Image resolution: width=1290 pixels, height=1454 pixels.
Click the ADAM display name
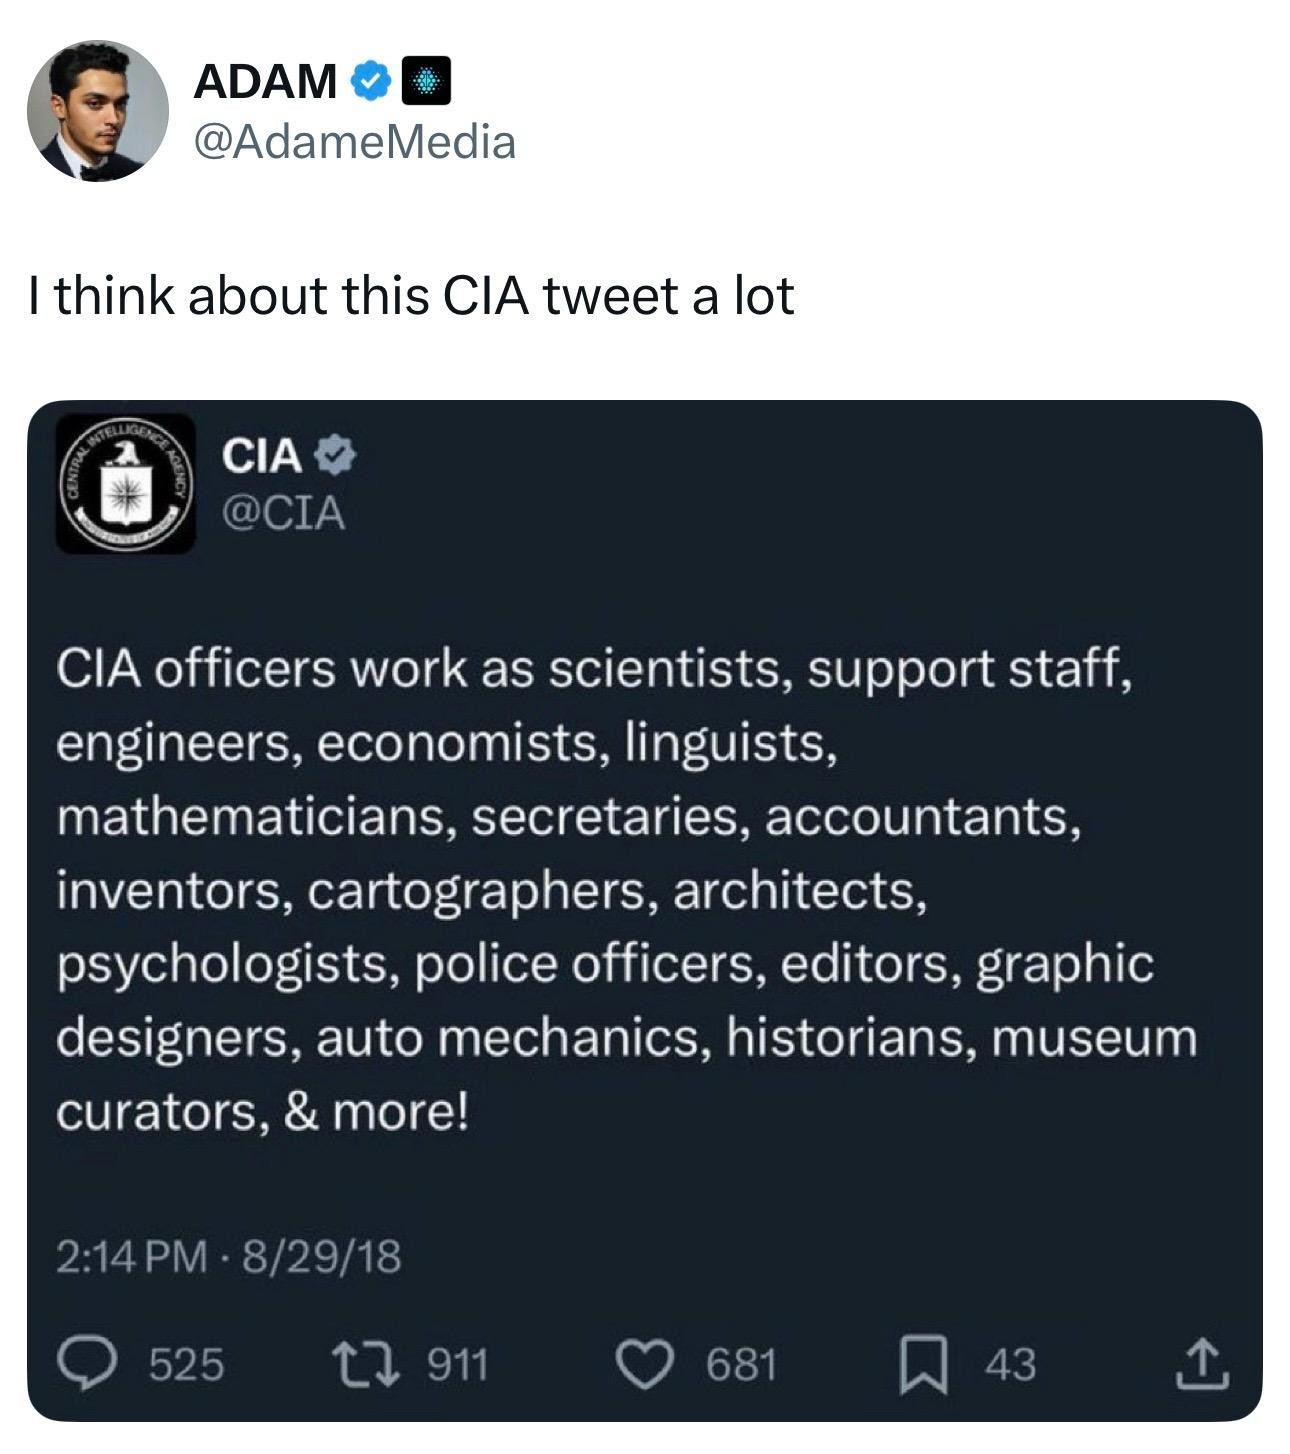[x=265, y=81]
